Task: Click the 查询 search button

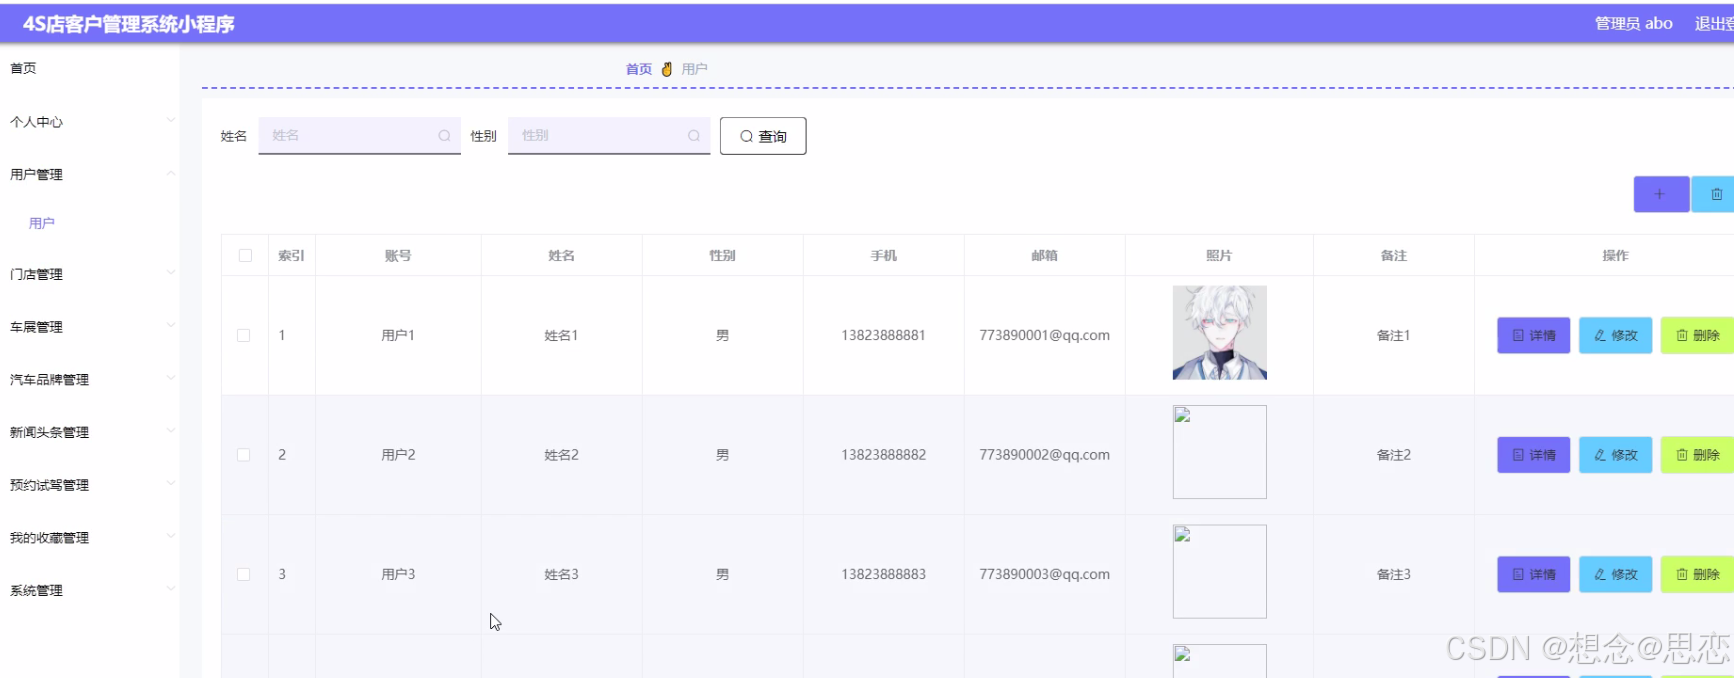Action: coord(763,136)
